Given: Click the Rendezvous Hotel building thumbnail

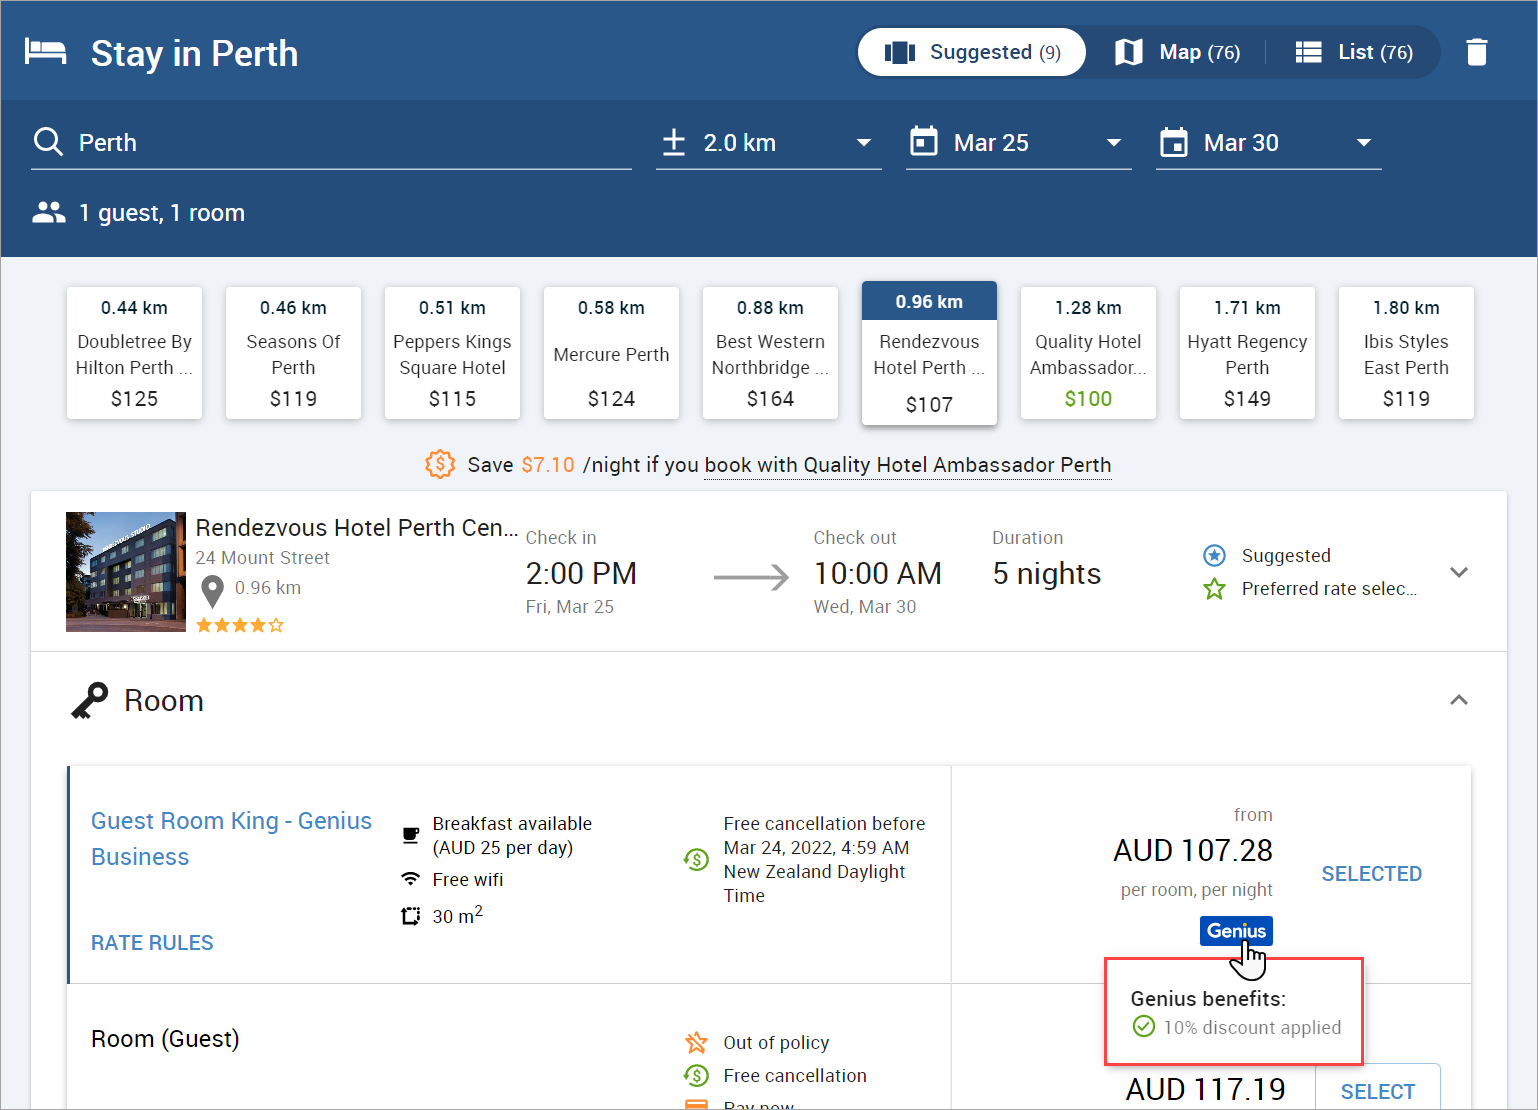Looking at the screenshot, I should click(x=126, y=572).
